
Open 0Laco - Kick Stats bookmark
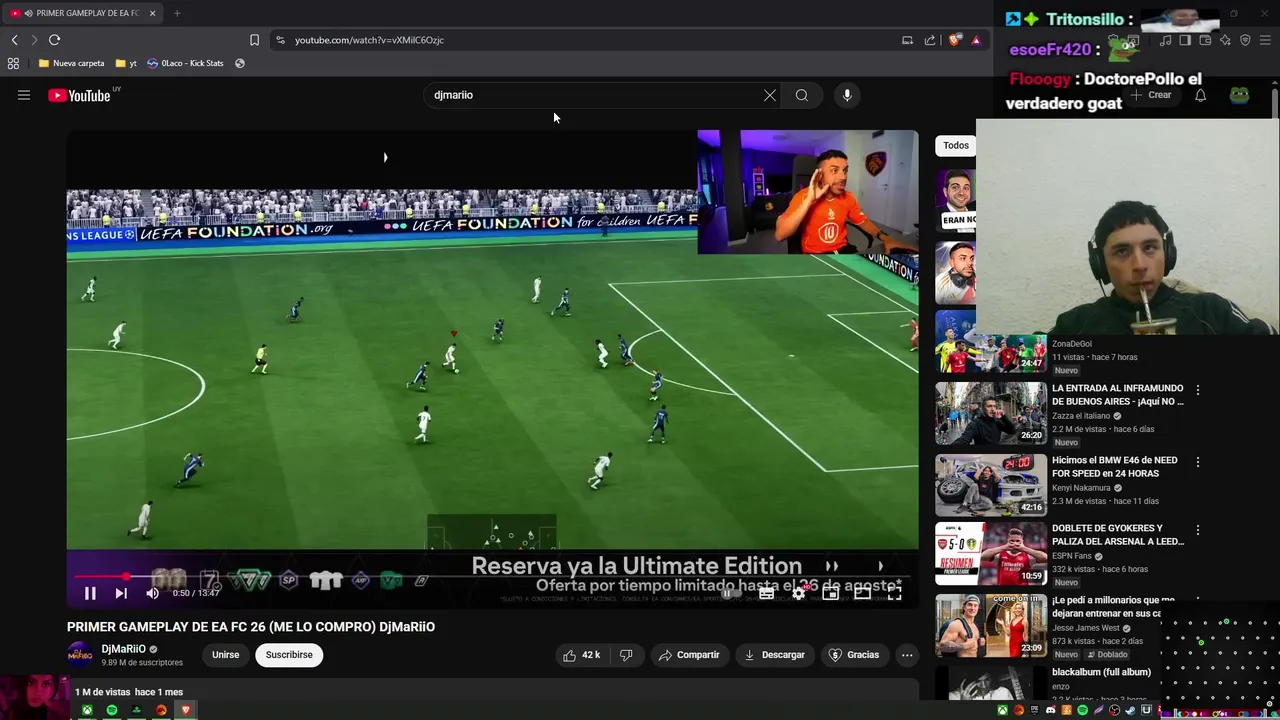coord(185,63)
